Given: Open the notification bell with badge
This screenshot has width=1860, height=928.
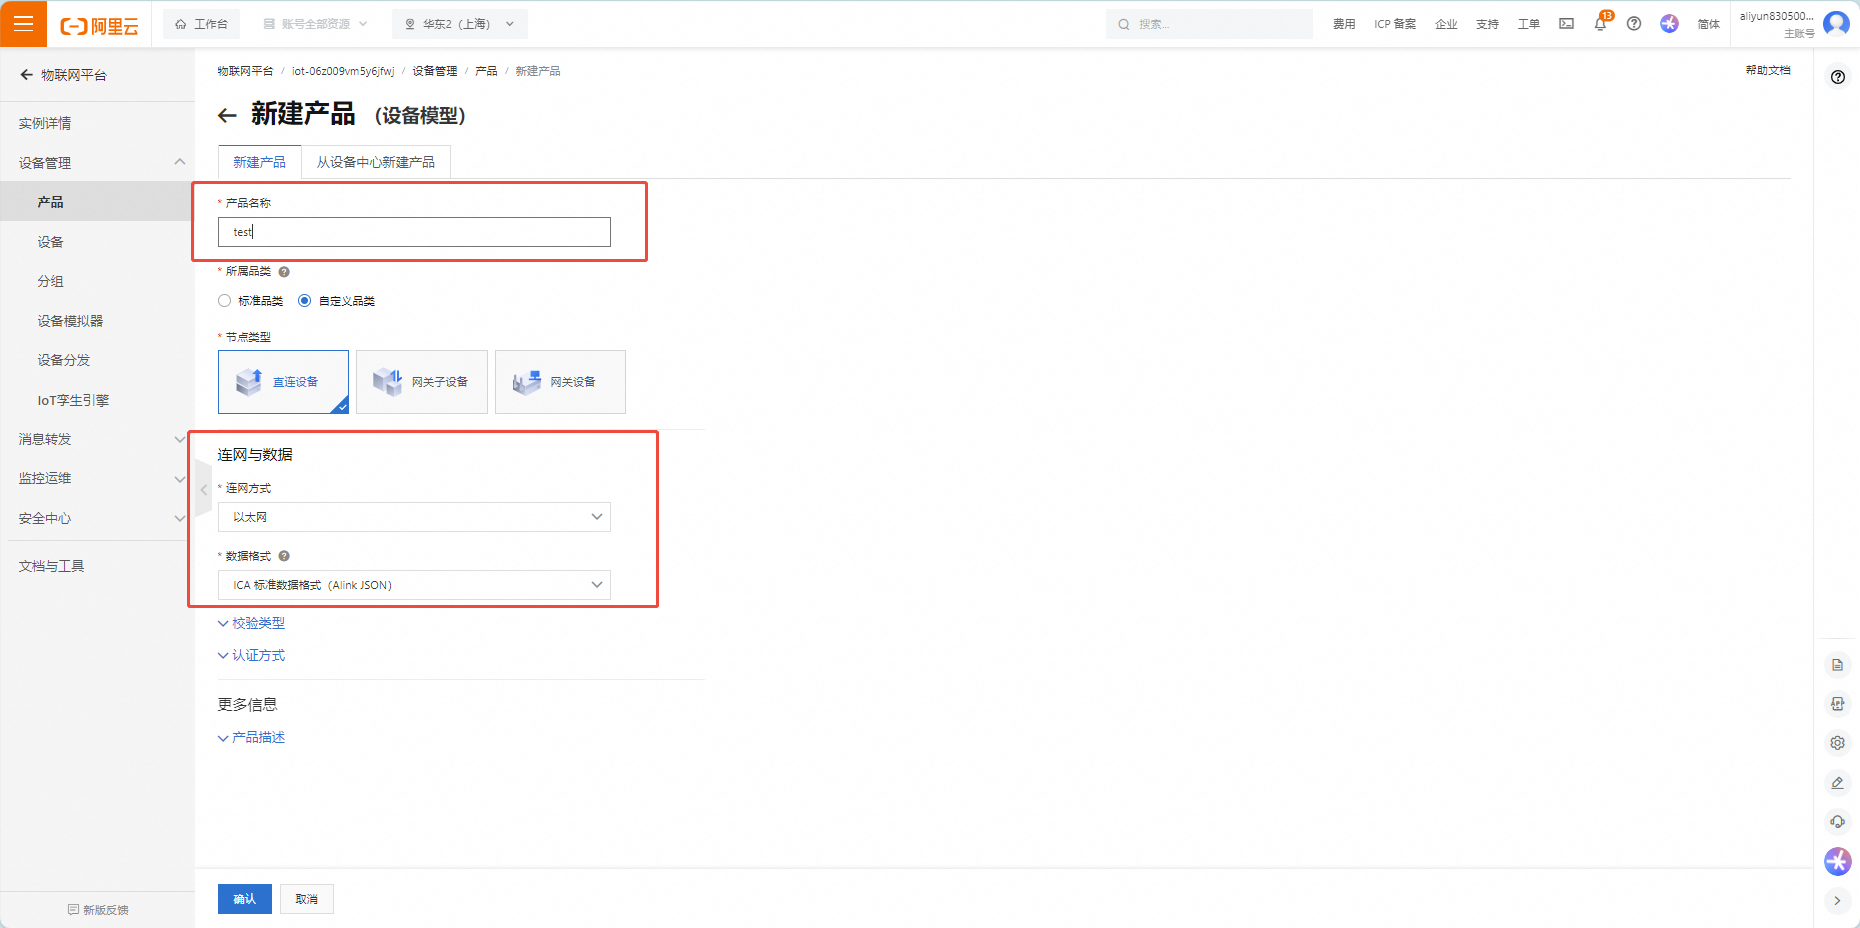Looking at the screenshot, I should point(1601,23).
